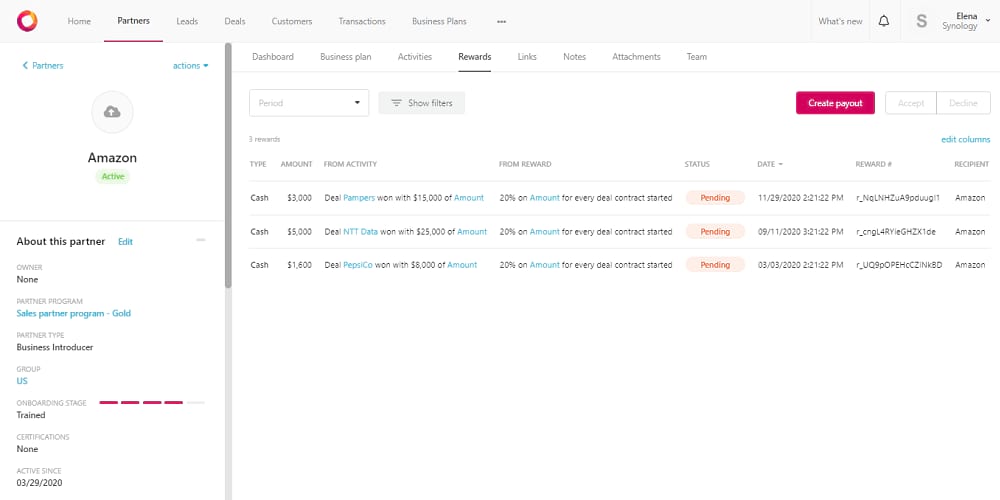Switch to the Attachments tab
This screenshot has height=500, width=1000.
(636, 57)
